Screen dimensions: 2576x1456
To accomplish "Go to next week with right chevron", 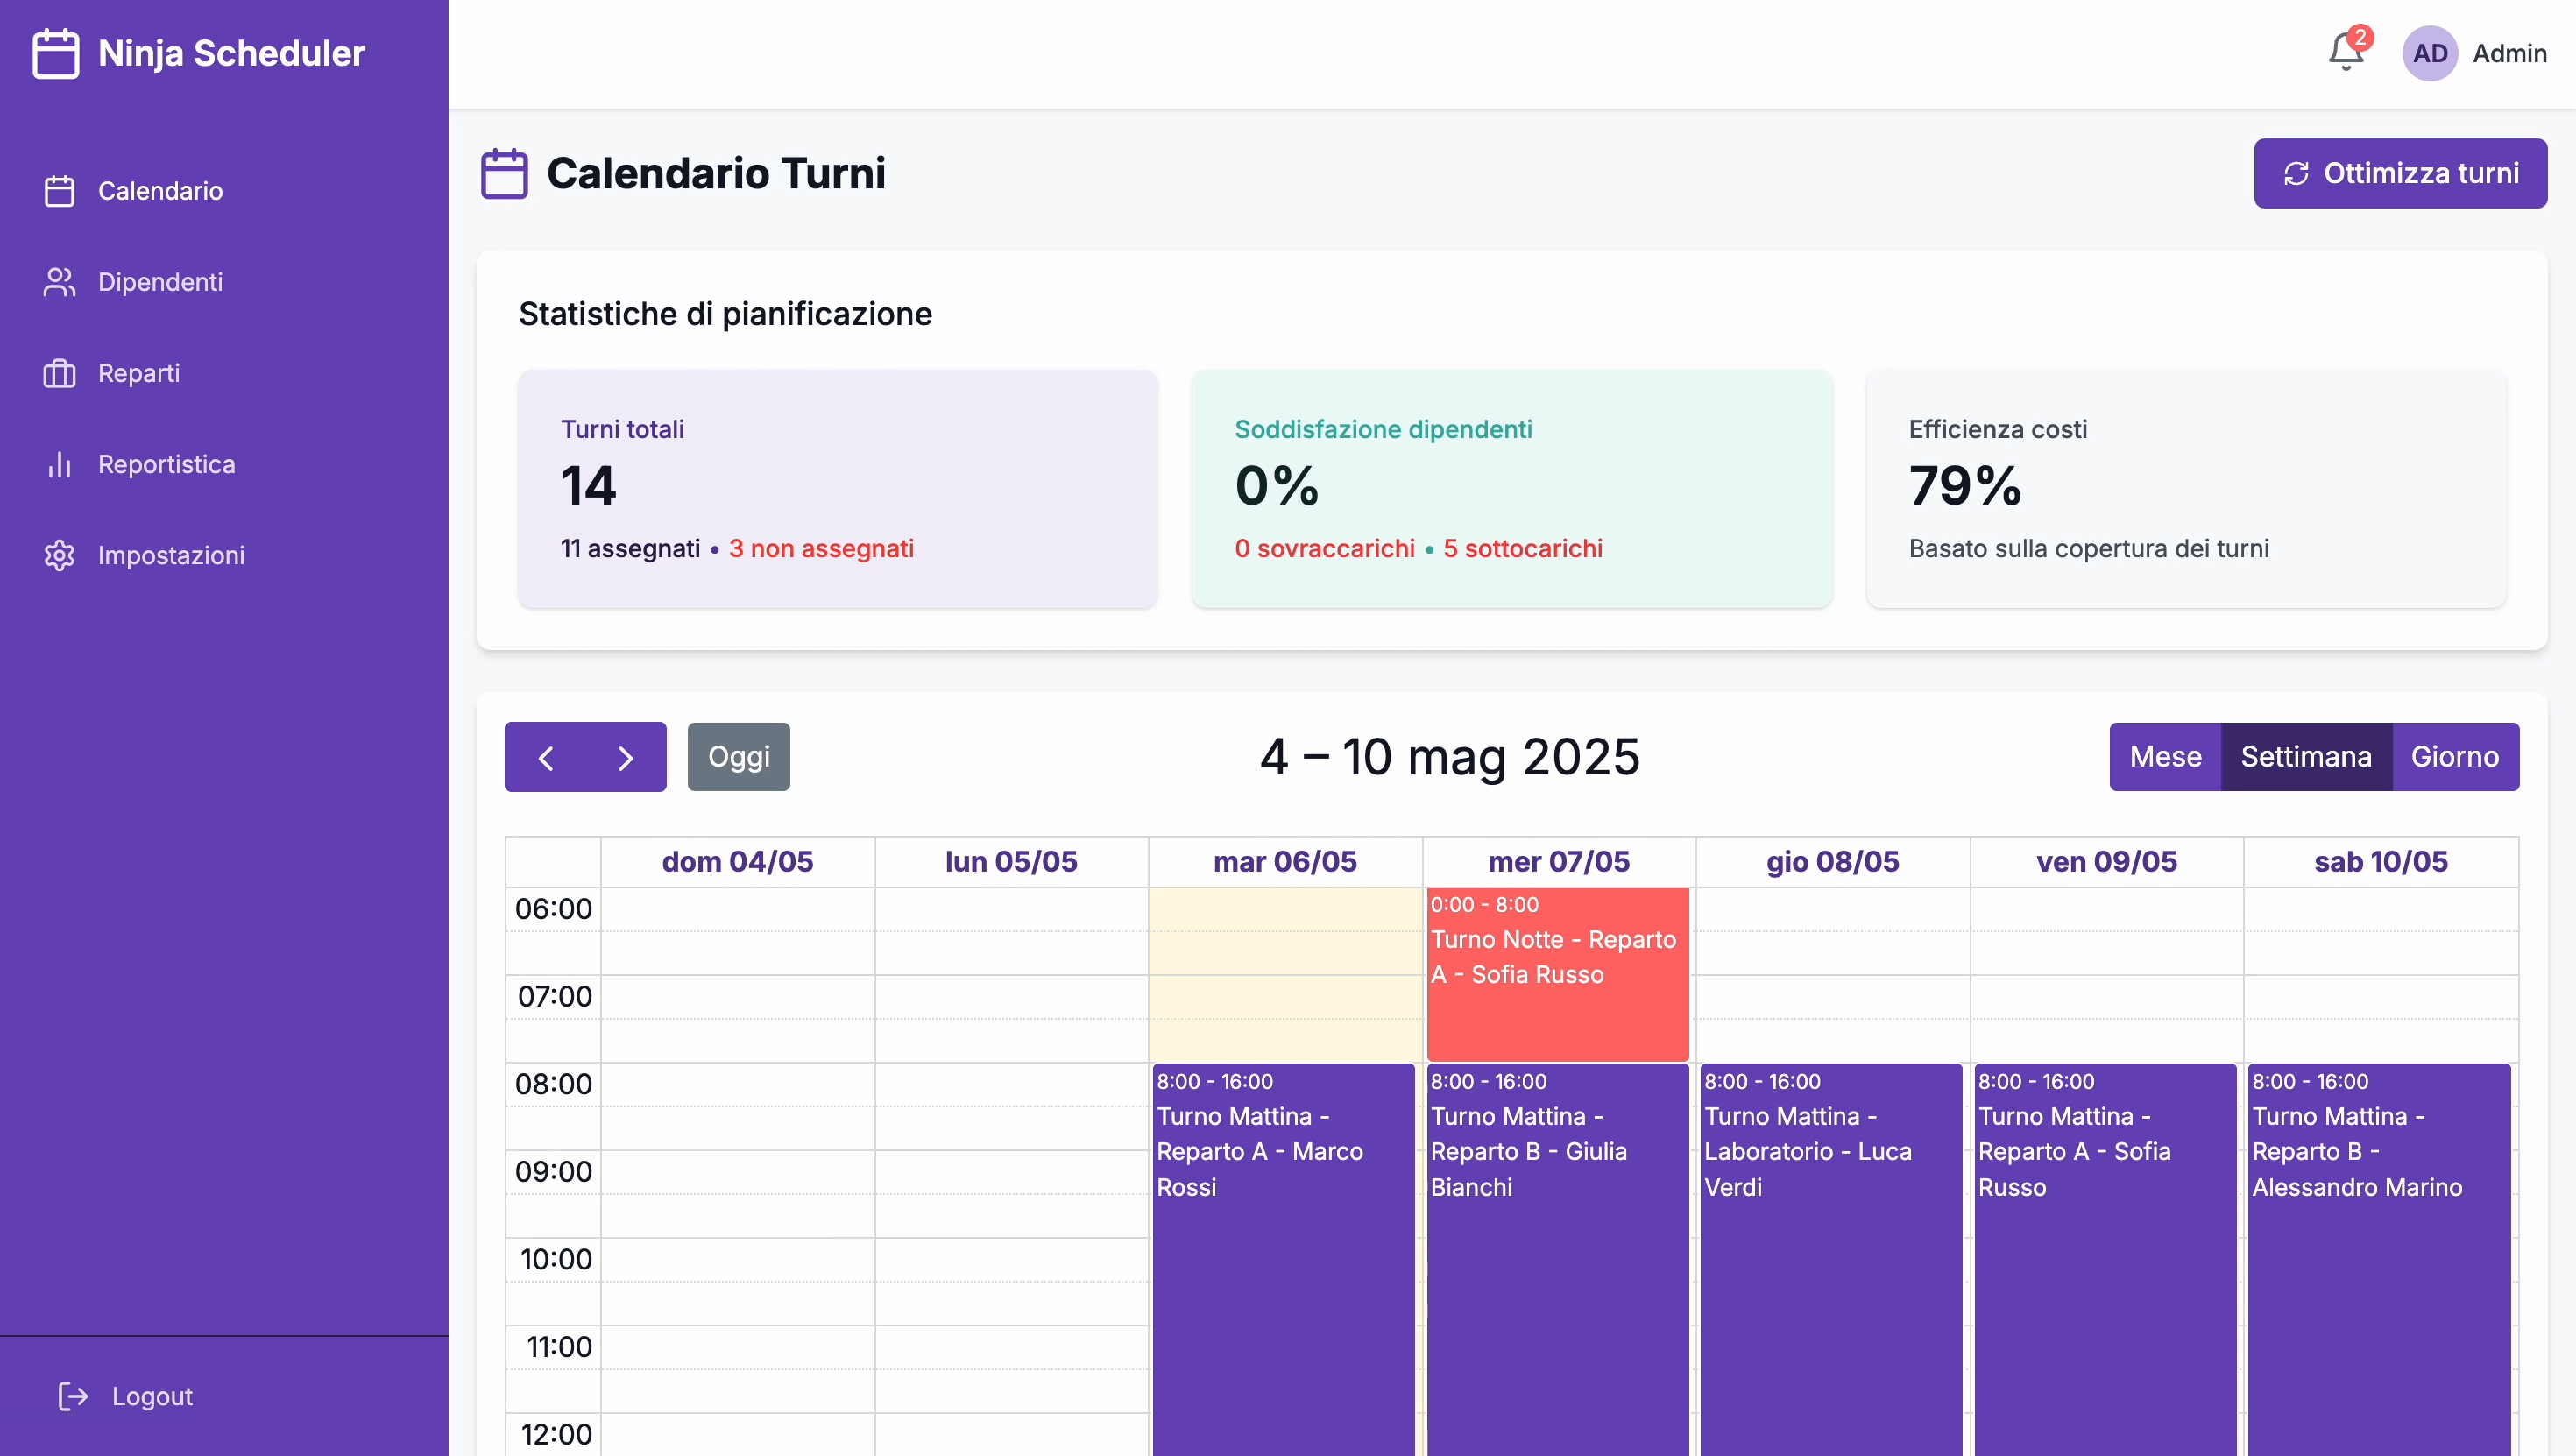I will tap(626, 757).
